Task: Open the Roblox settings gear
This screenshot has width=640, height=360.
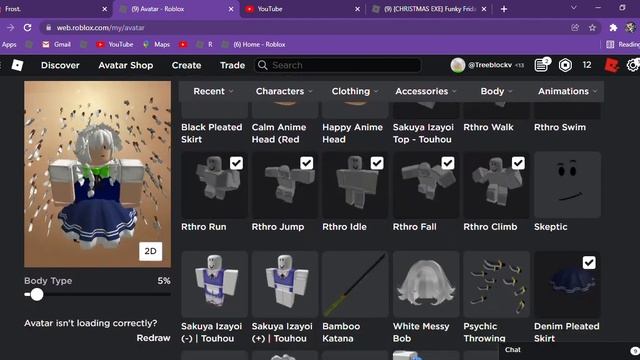Action: coord(633,65)
